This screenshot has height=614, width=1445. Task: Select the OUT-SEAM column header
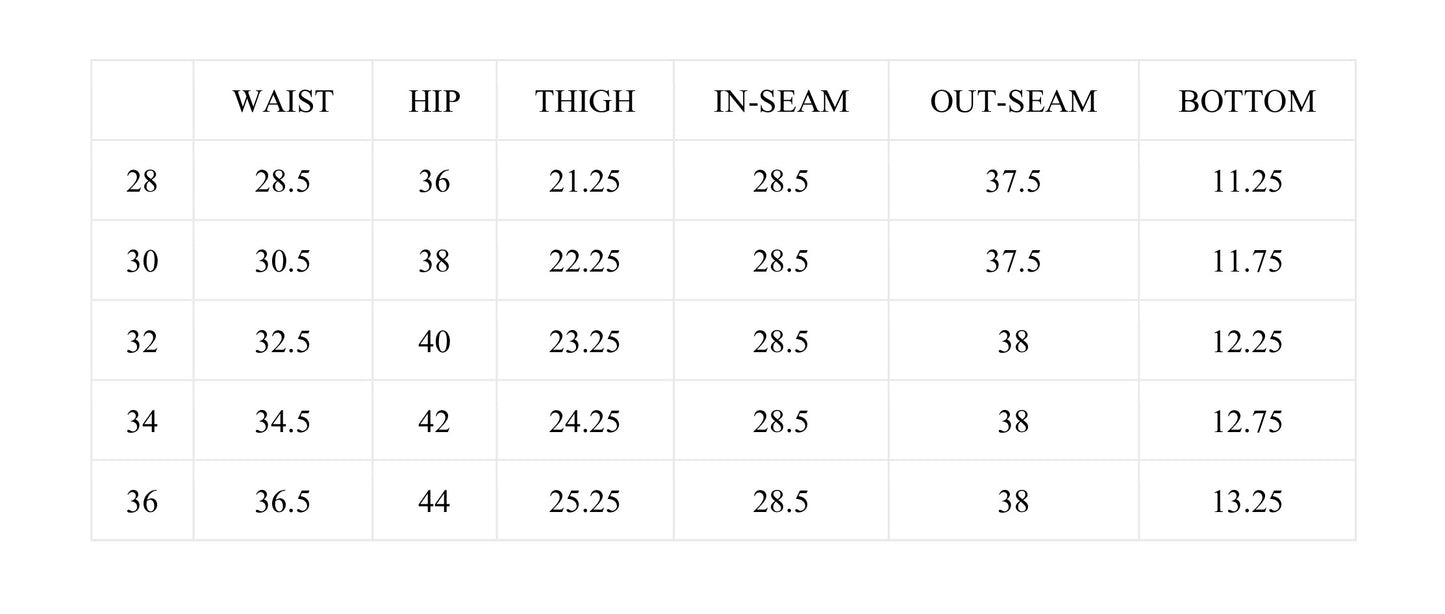(x=1013, y=101)
